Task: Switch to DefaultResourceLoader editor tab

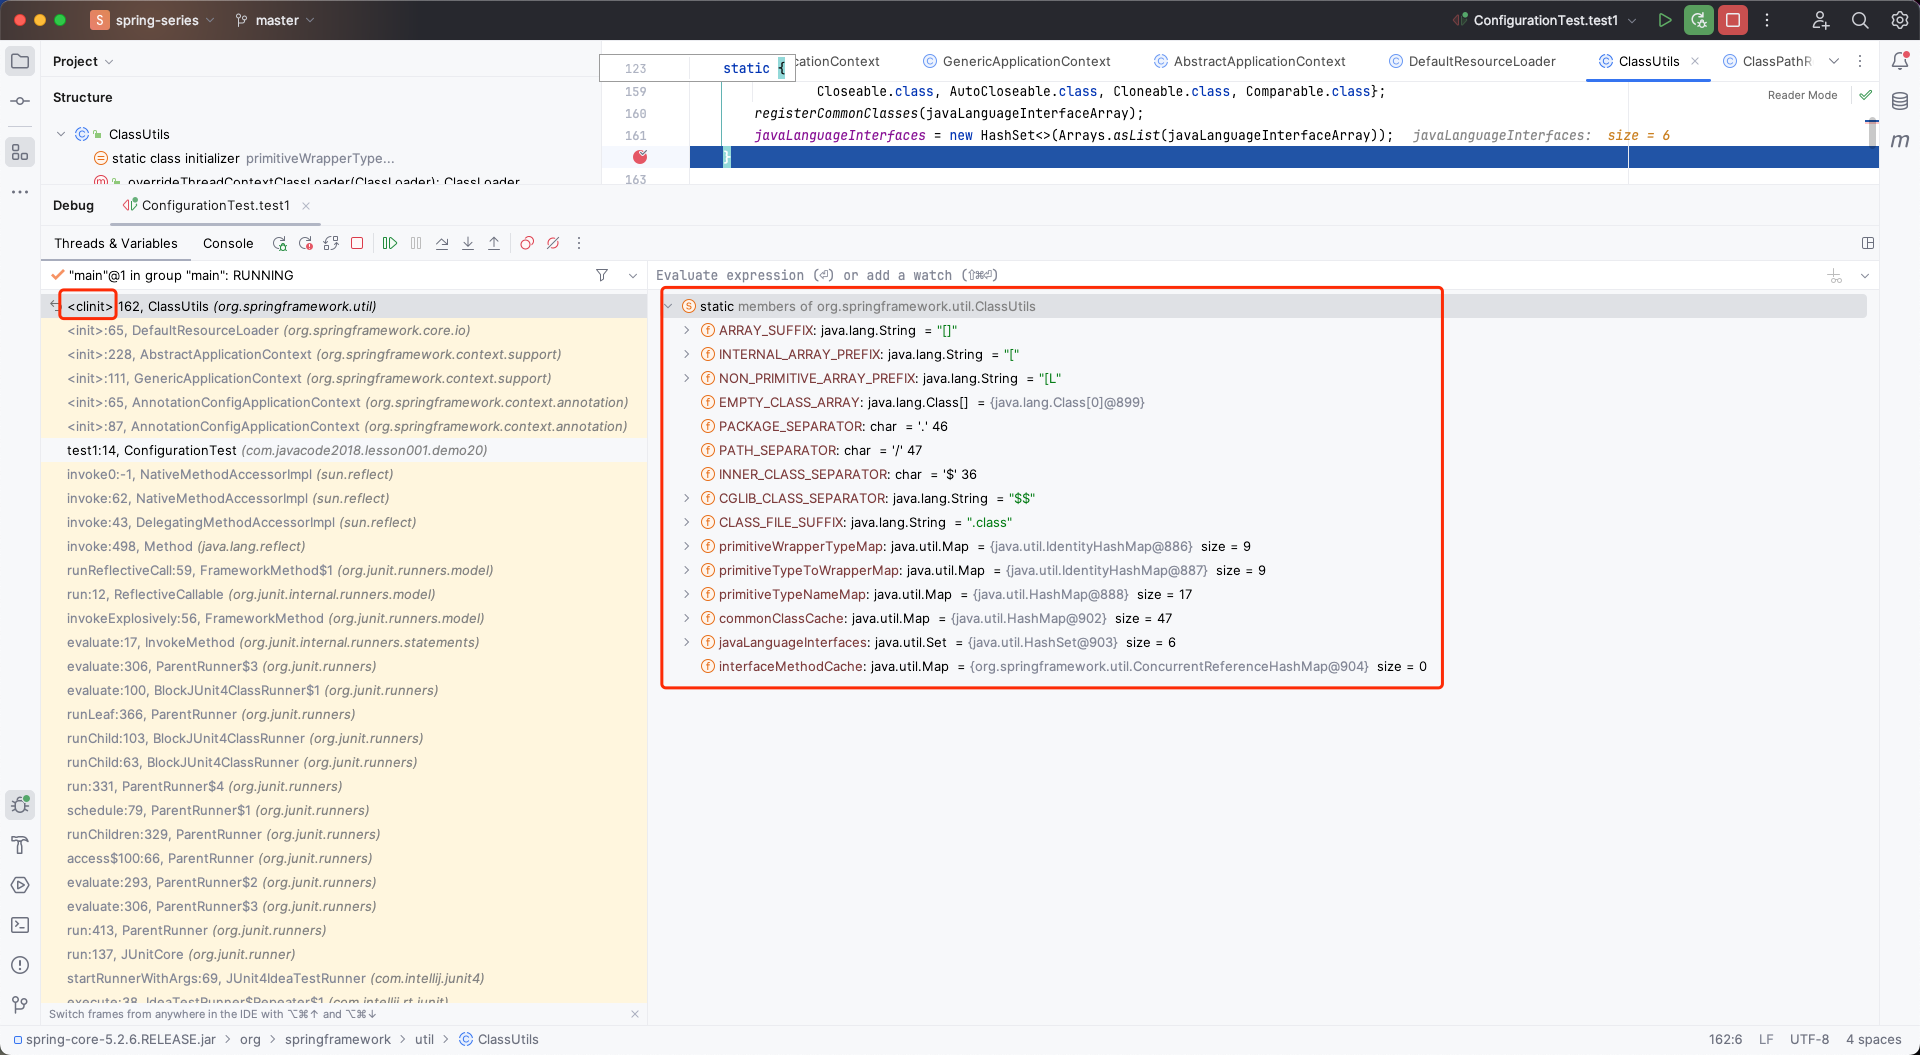Action: pyautogui.click(x=1481, y=61)
